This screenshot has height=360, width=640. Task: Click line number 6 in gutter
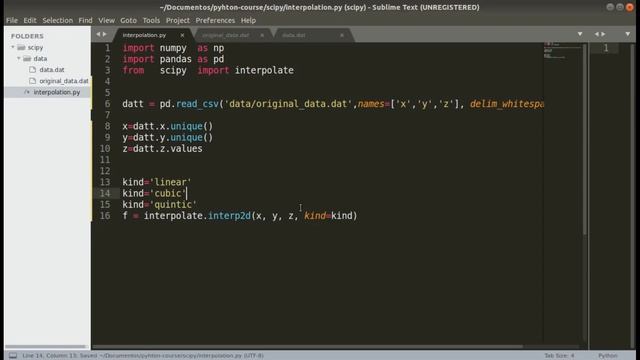(107, 104)
